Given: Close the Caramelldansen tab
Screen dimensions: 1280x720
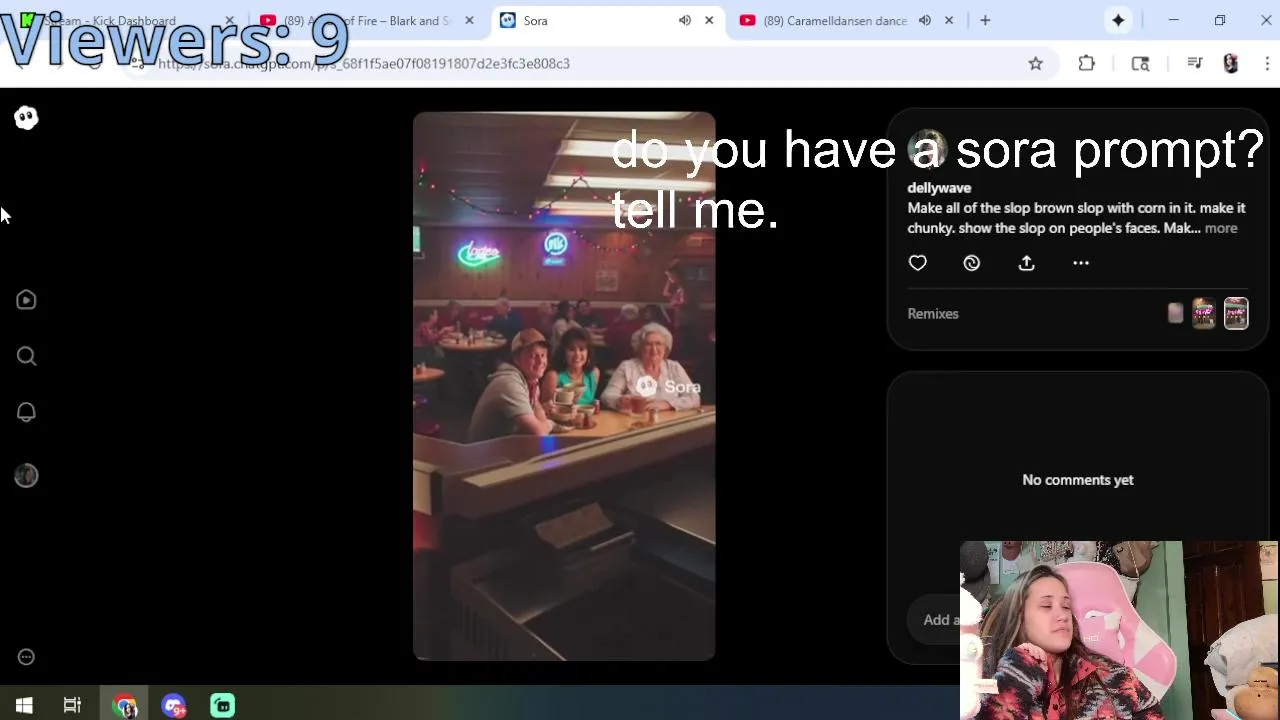Looking at the screenshot, I should point(949,20).
